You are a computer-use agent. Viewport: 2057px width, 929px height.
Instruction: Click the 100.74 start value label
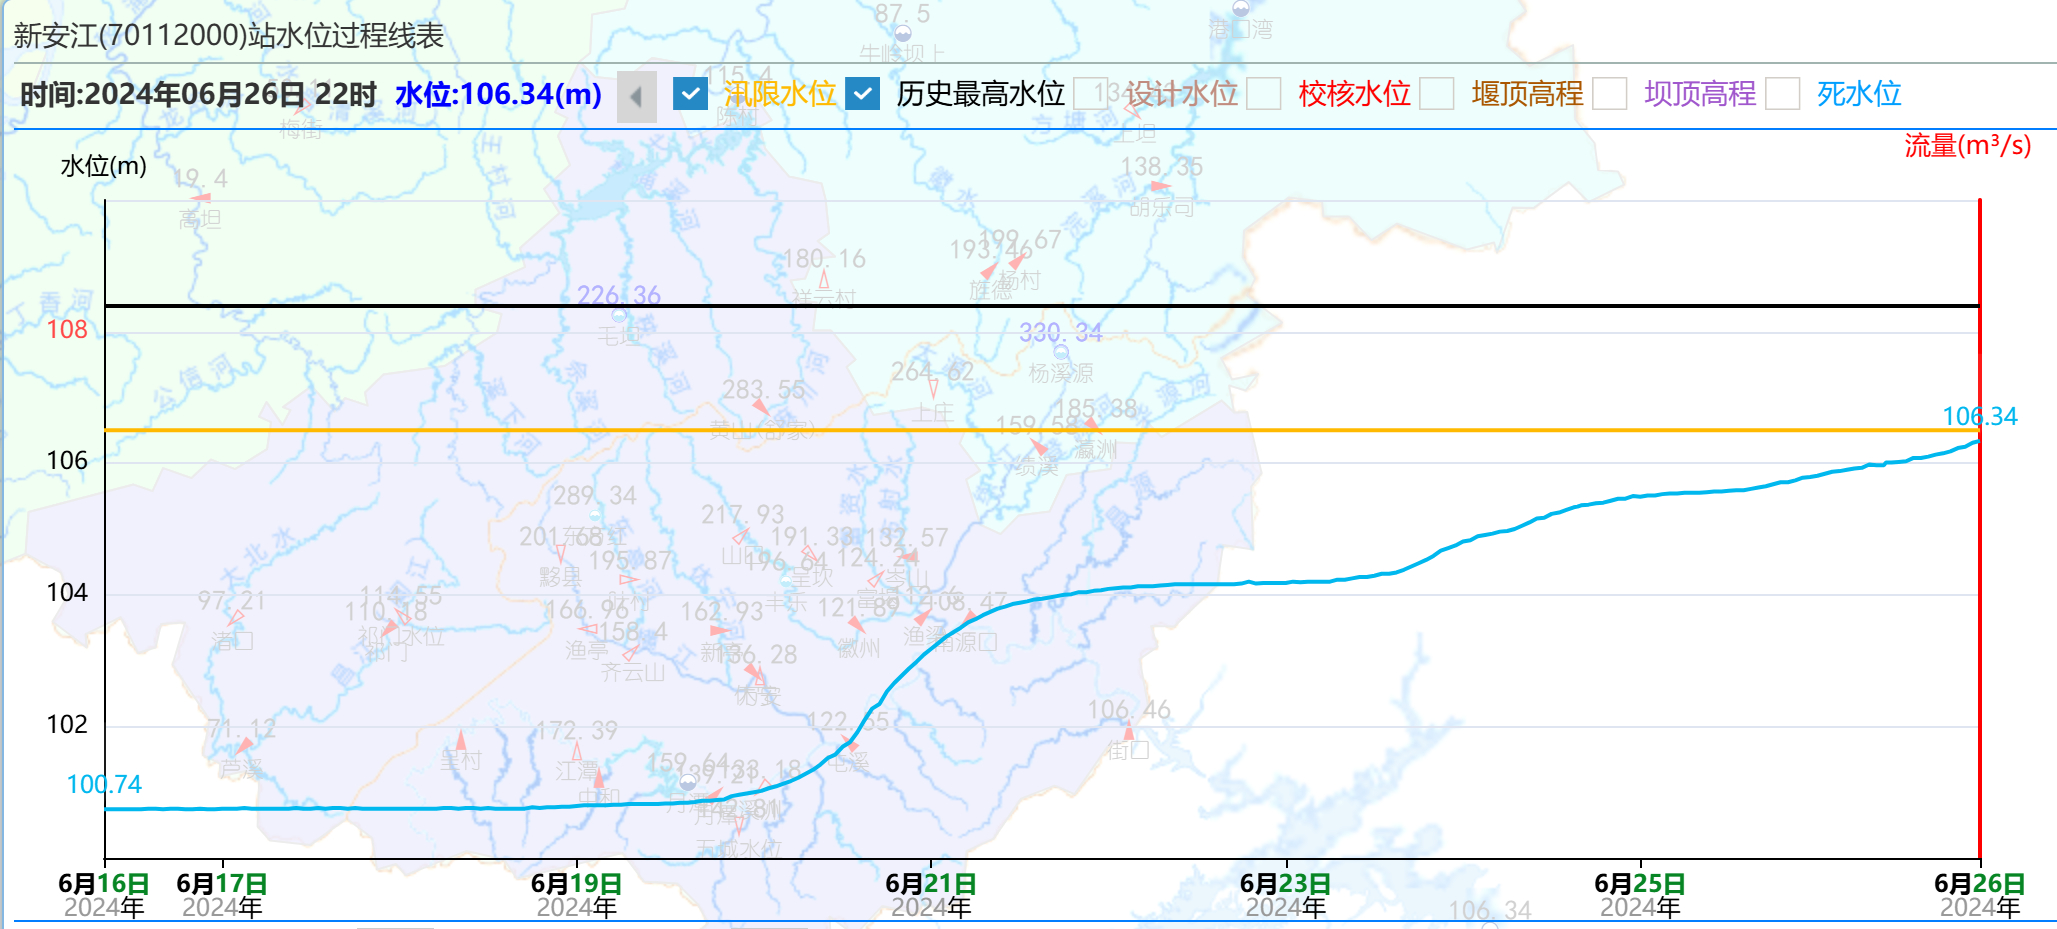click(x=104, y=785)
